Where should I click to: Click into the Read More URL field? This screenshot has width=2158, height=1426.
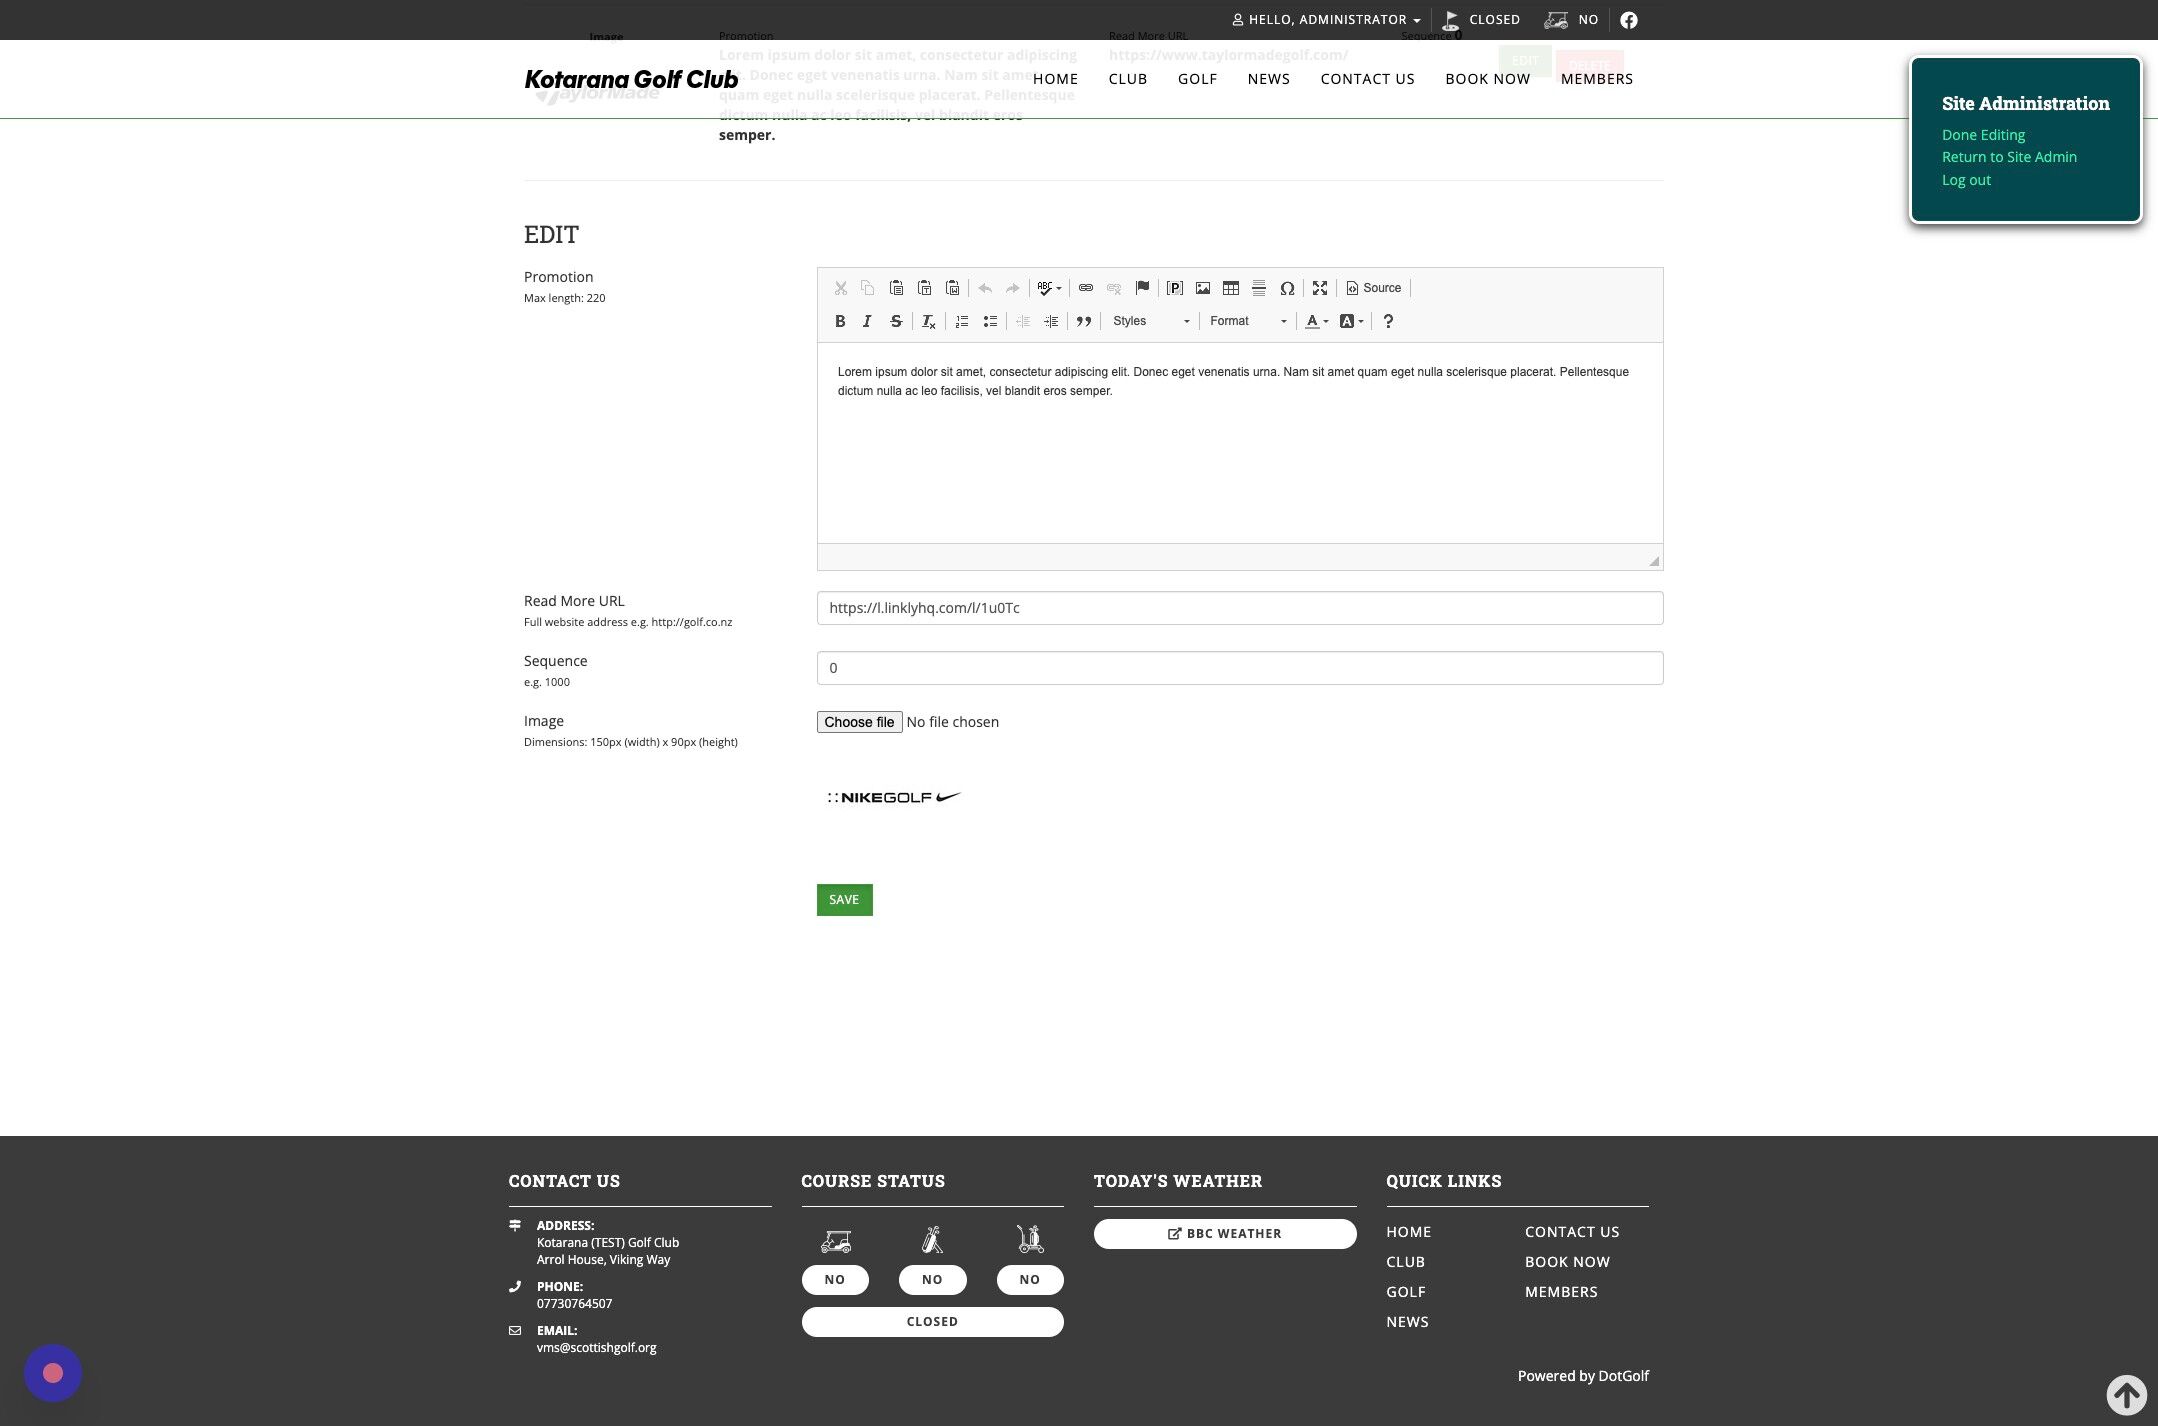(x=1239, y=608)
